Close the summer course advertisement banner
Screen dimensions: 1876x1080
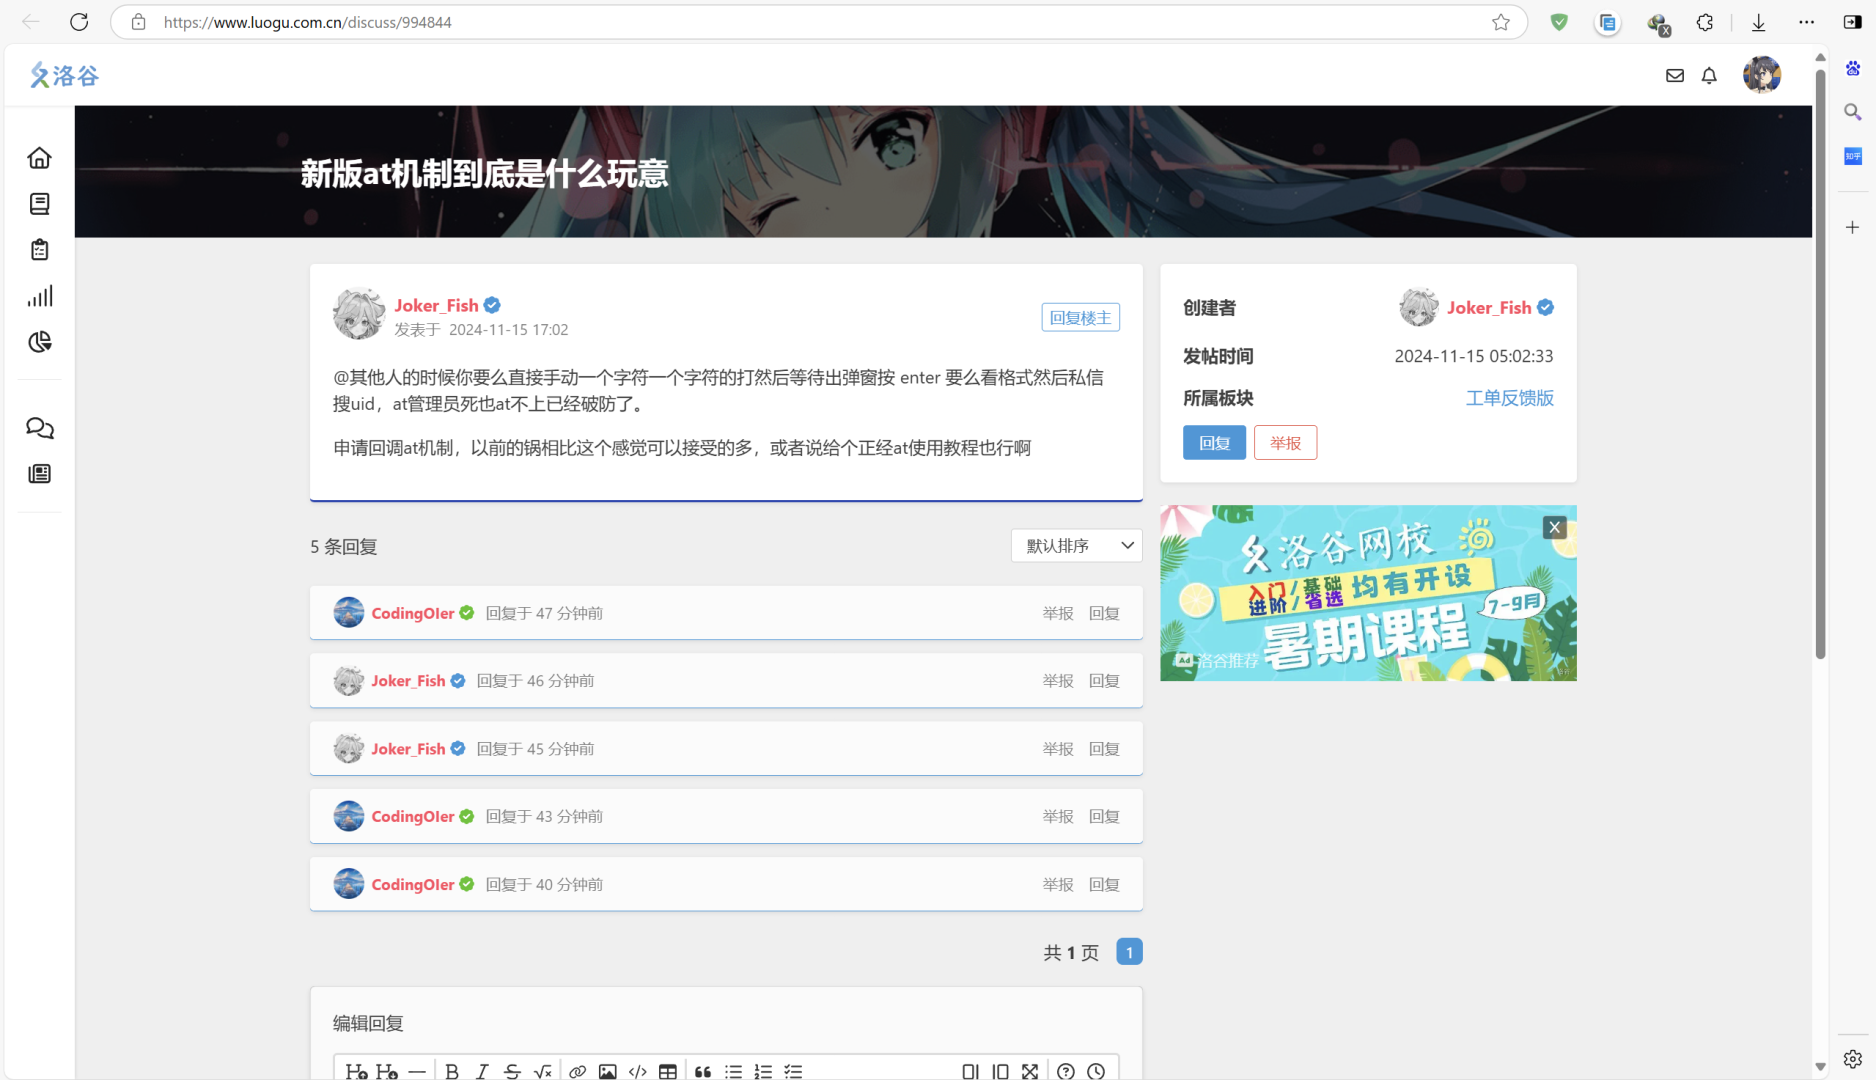tap(1554, 527)
